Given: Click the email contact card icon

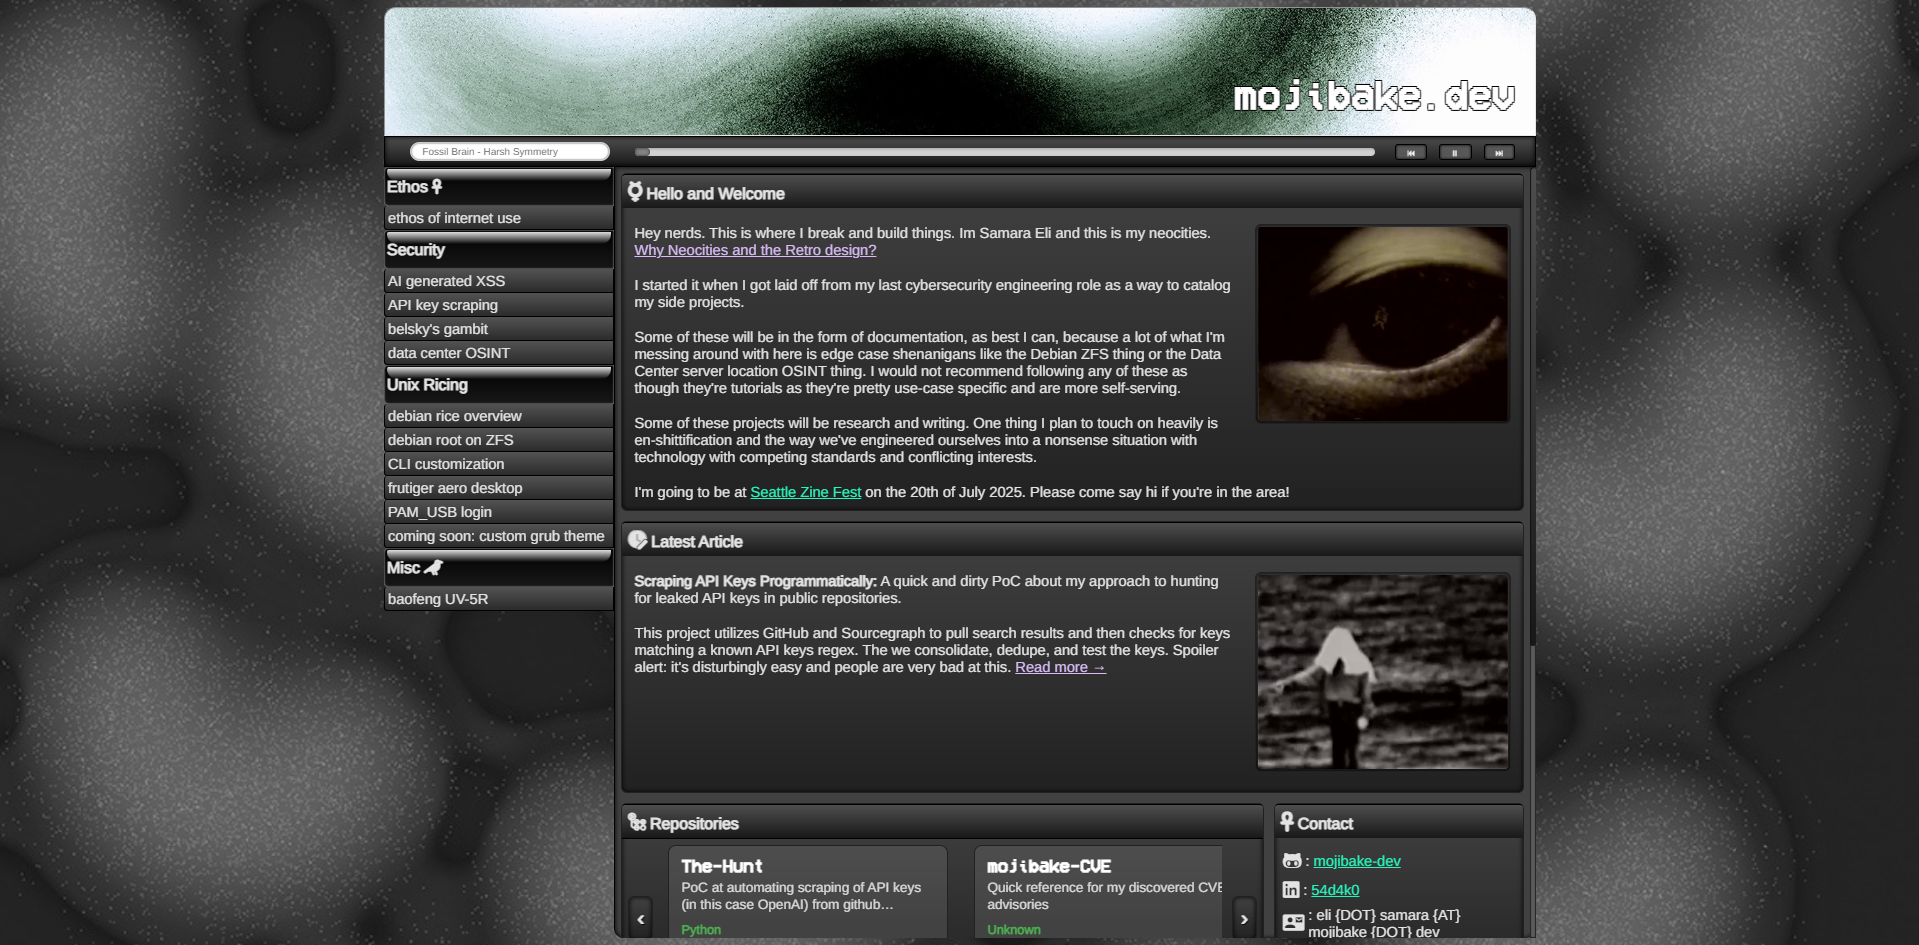Looking at the screenshot, I should pos(1293,922).
